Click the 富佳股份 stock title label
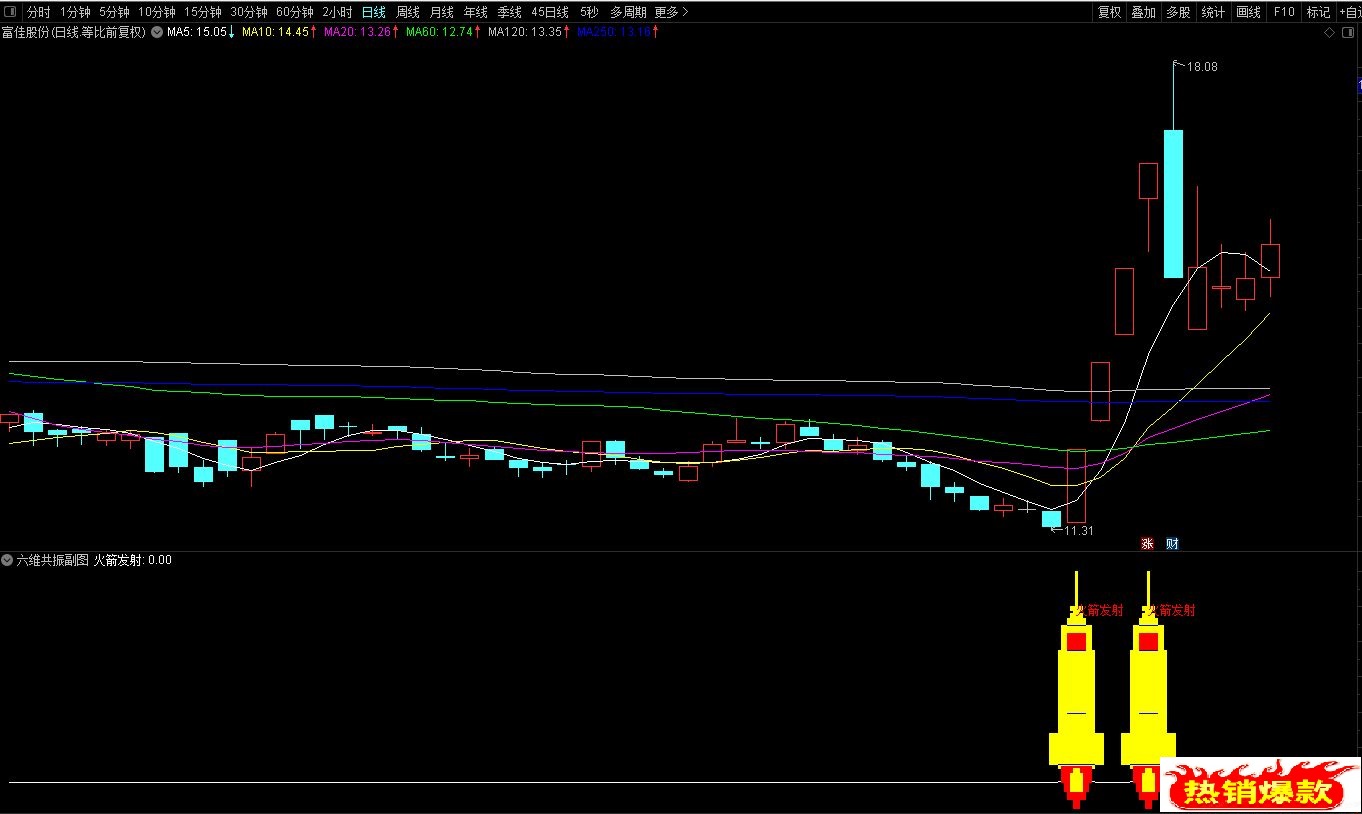 coord(75,32)
